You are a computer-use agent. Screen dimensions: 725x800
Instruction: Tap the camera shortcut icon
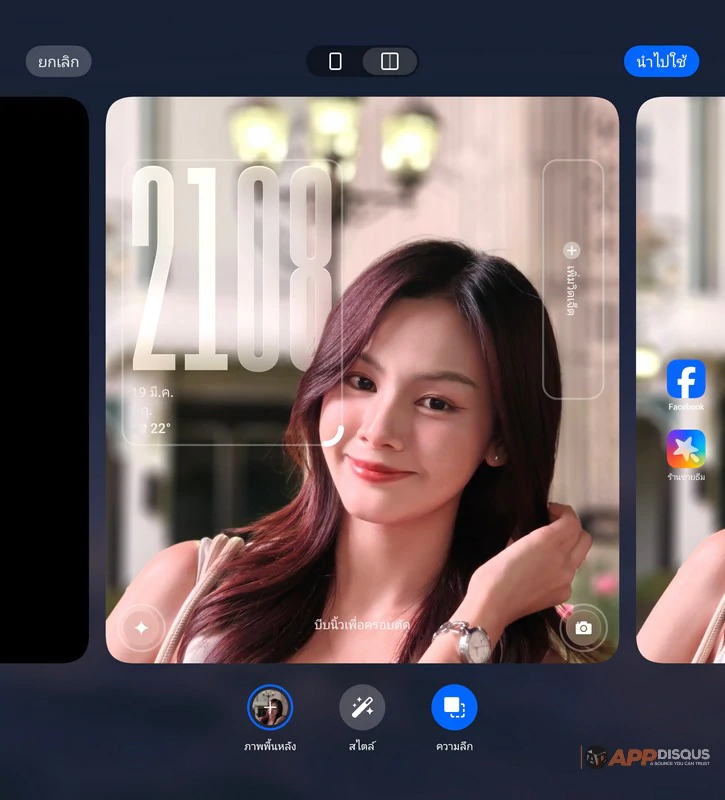[583, 628]
